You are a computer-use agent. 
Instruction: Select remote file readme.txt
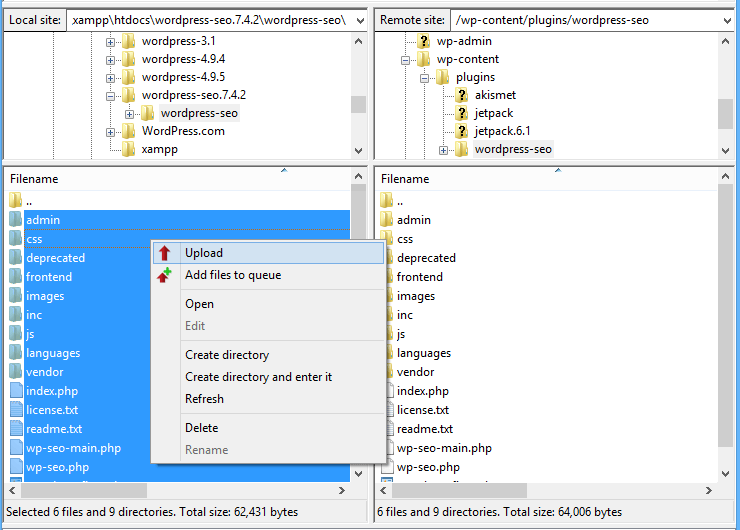pos(425,429)
